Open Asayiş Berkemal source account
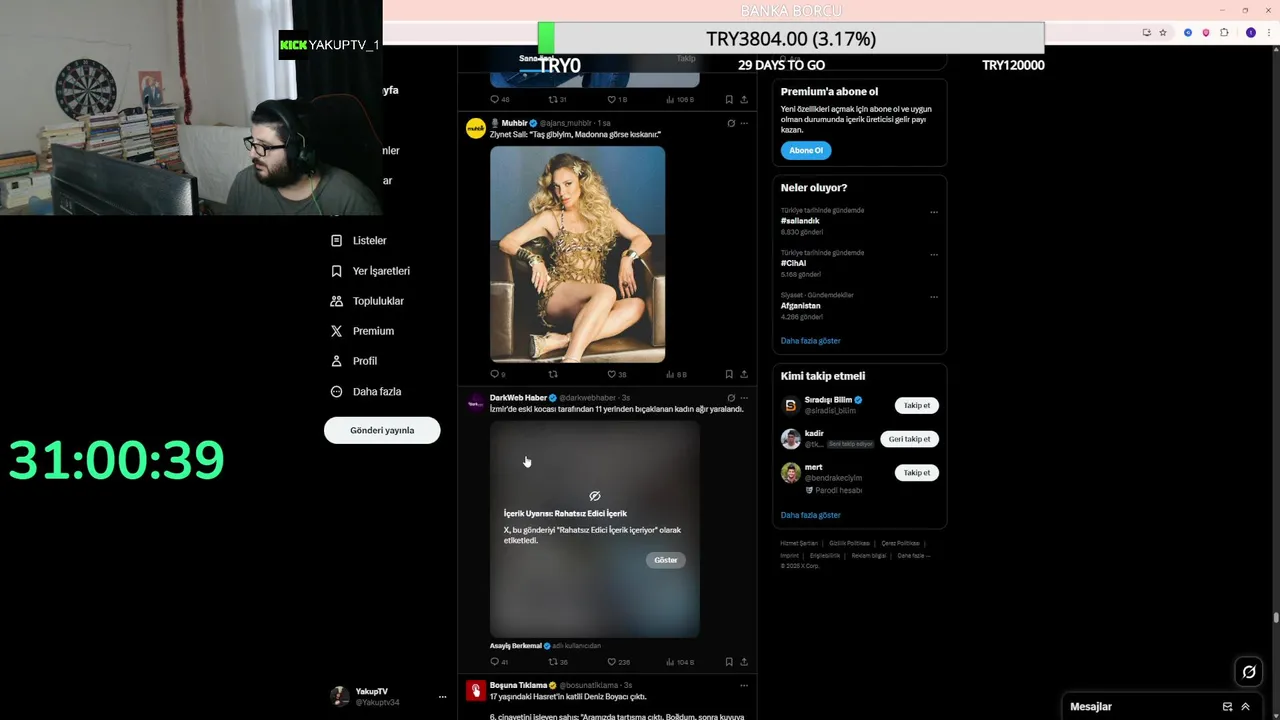 (x=516, y=646)
